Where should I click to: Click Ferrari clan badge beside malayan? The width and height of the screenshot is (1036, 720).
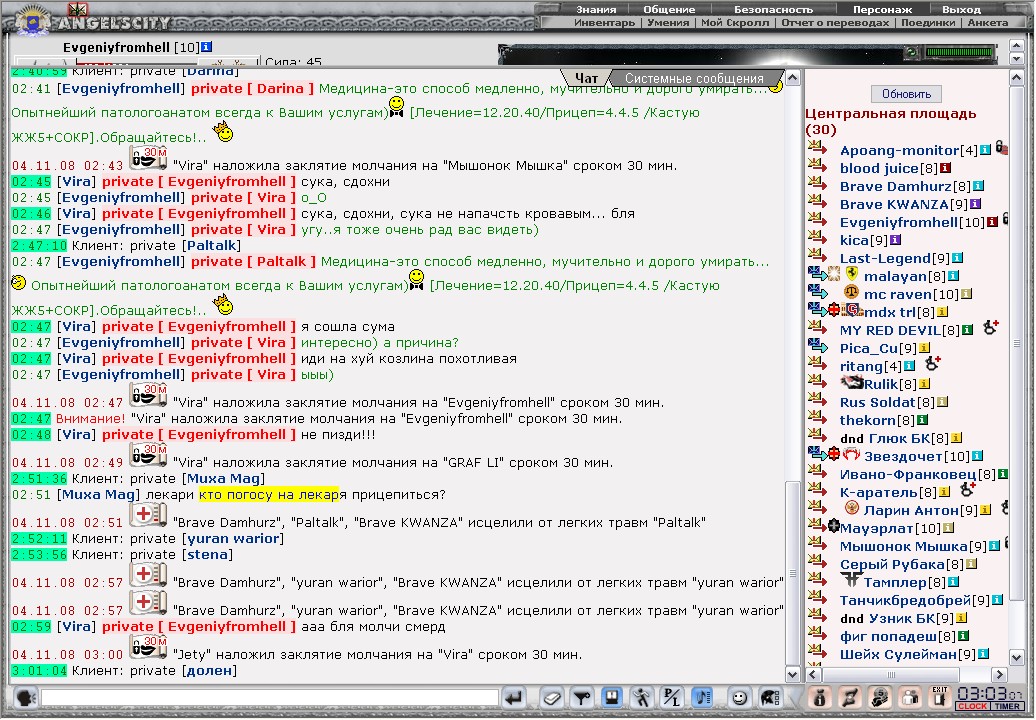click(x=852, y=273)
